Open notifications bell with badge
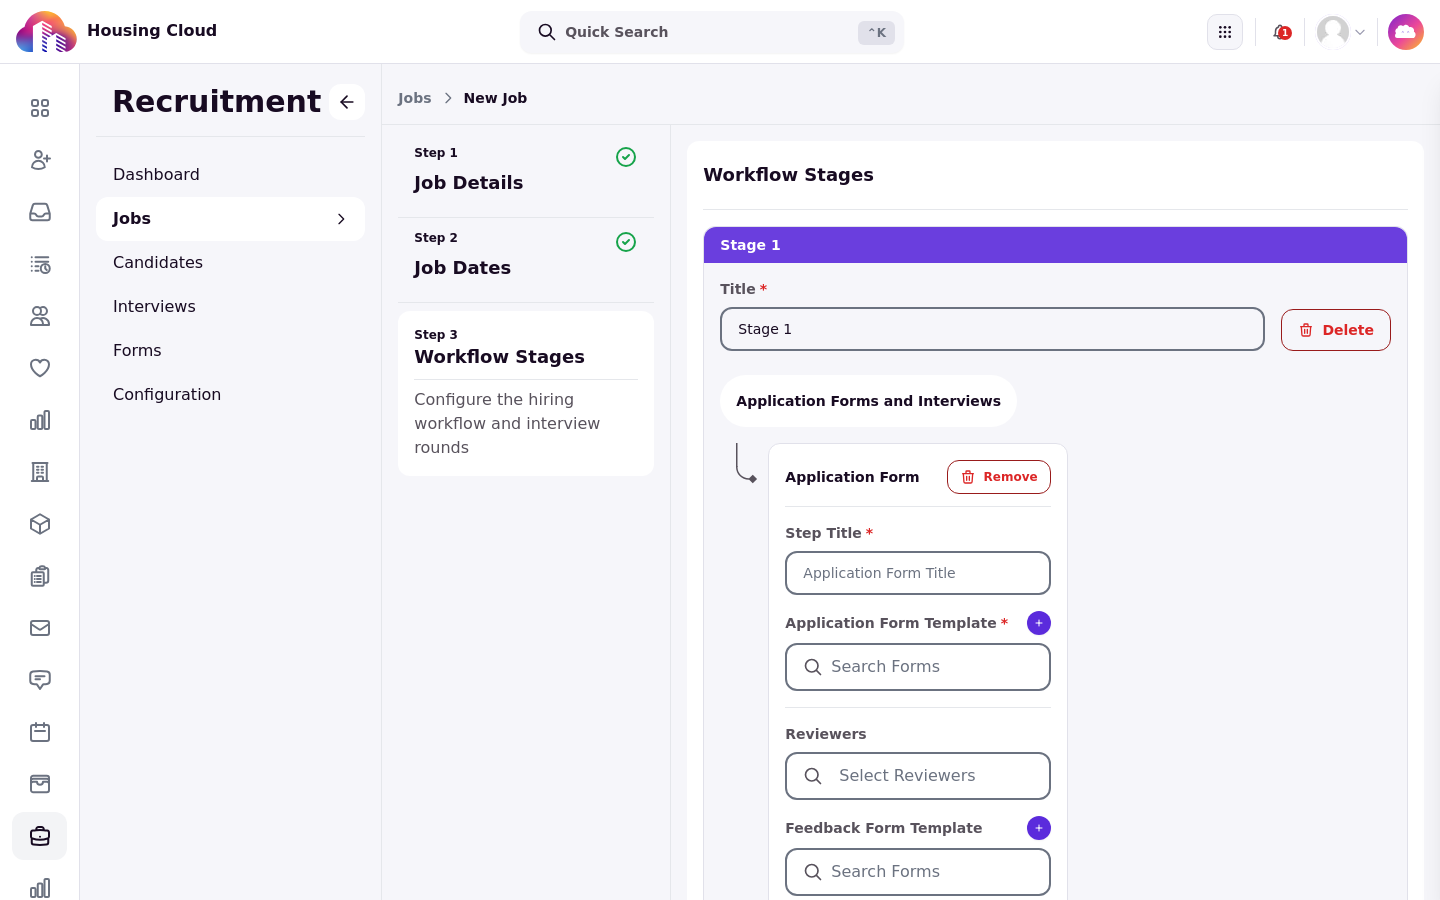 (x=1281, y=32)
